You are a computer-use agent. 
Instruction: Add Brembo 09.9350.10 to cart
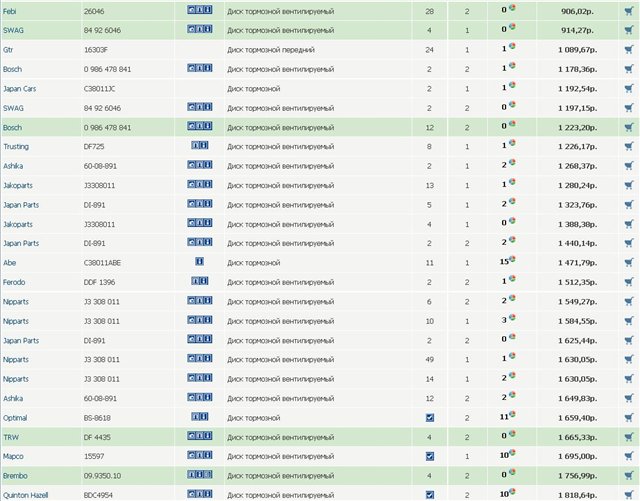click(x=629, y=476)
